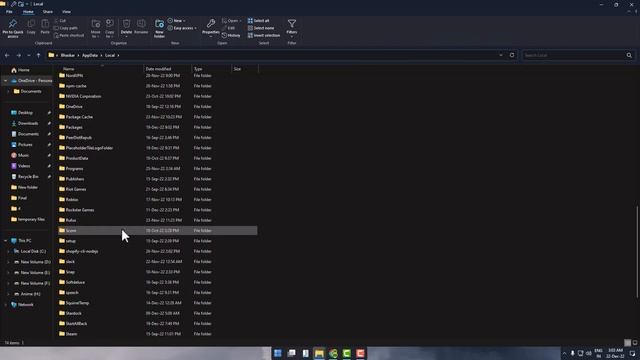The height and width of the screenshot is (360, 640).
Task: Expand the Local Disk (C:) node
Action: click(9, 251)
